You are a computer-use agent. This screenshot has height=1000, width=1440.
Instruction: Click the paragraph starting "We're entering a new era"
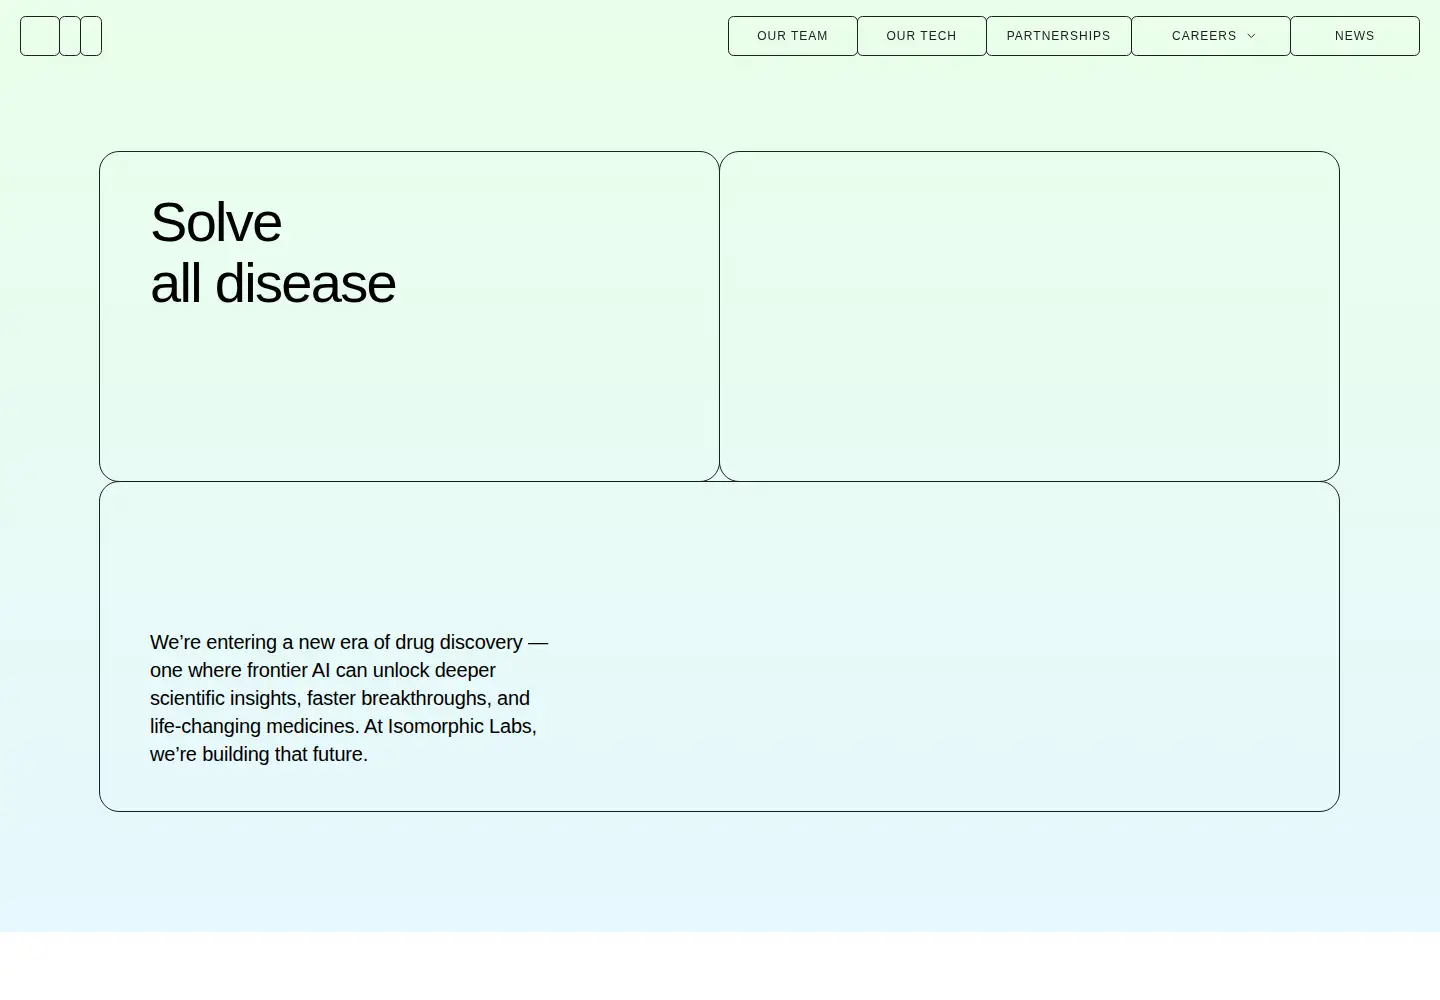point(349,698)
